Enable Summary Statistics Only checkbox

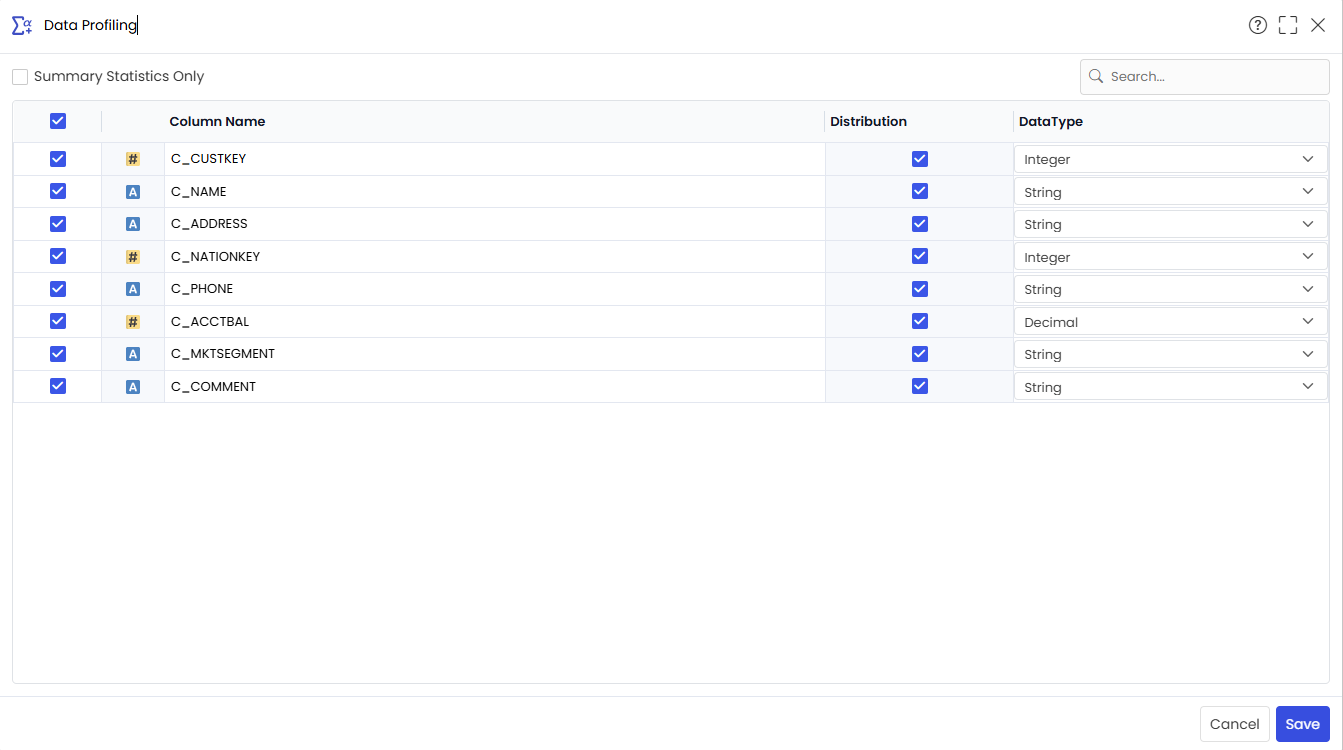click(20, 76)
